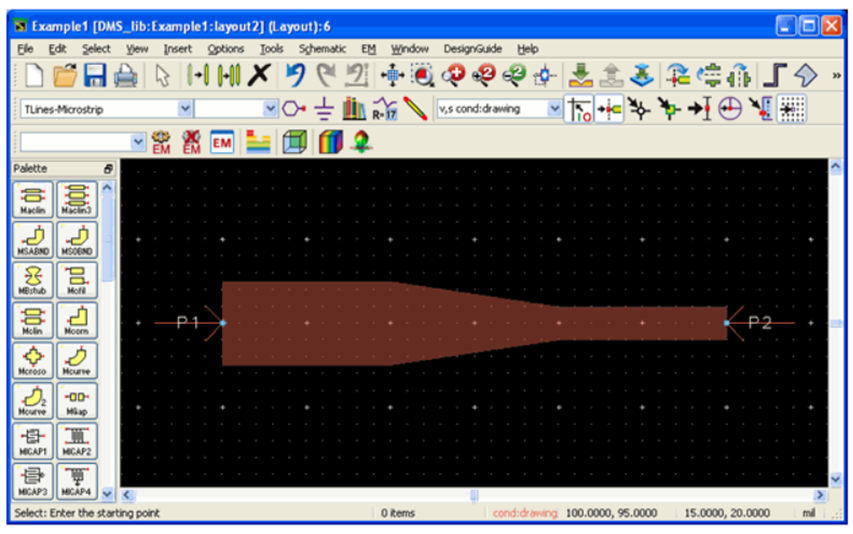Toggle grid snap mode dotted button
Image resolution: width=853 pixels, height=534 pixels.
792,109
